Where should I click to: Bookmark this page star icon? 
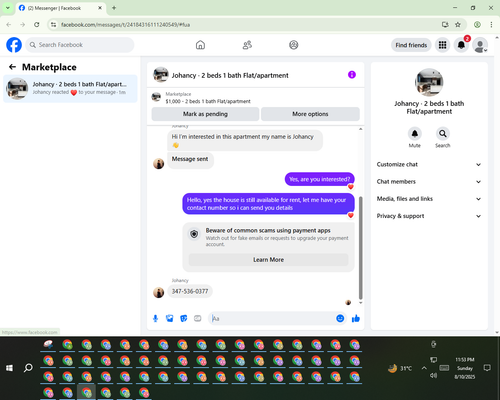click(x=458, y=25)
